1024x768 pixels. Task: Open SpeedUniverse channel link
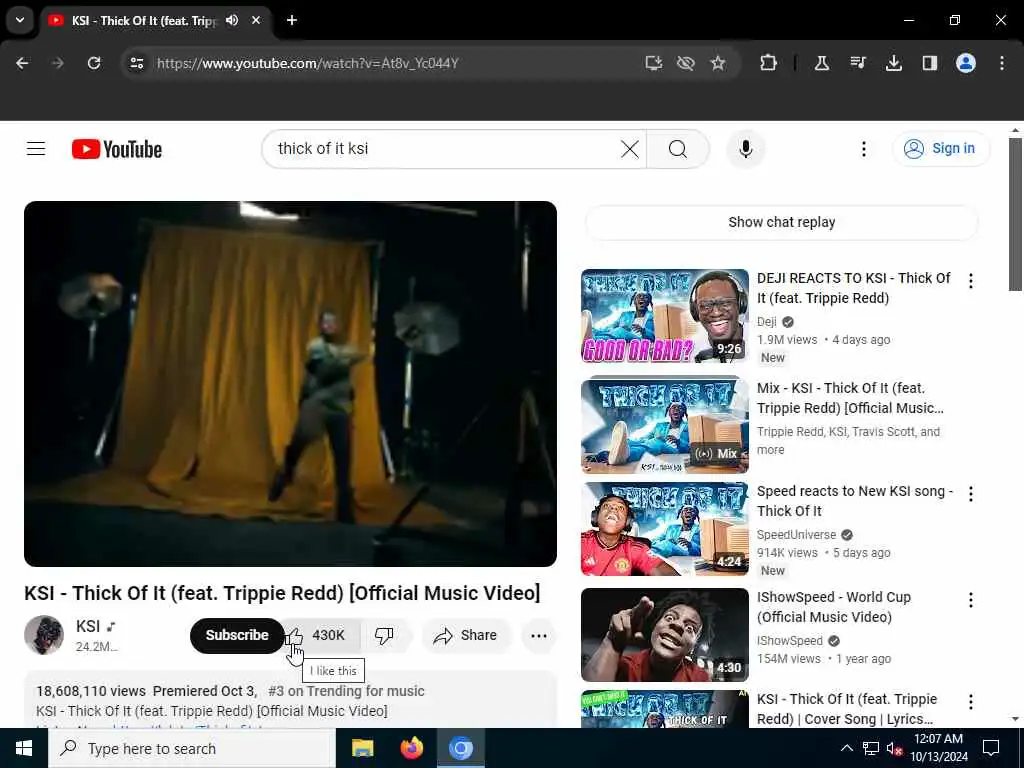[x=796, y=534]
